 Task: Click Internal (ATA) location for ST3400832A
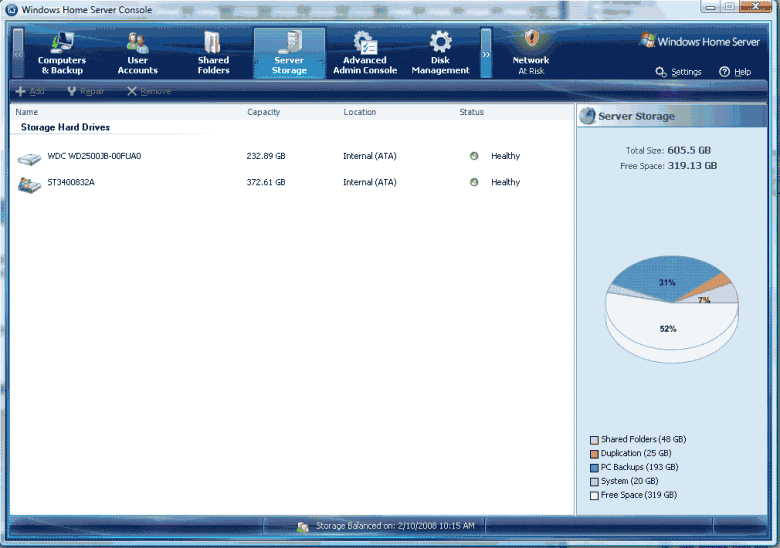[370, 182]
